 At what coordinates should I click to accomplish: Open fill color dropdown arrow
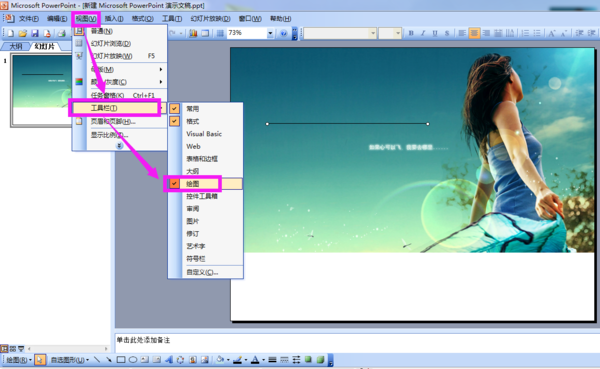tap(228, 360)
